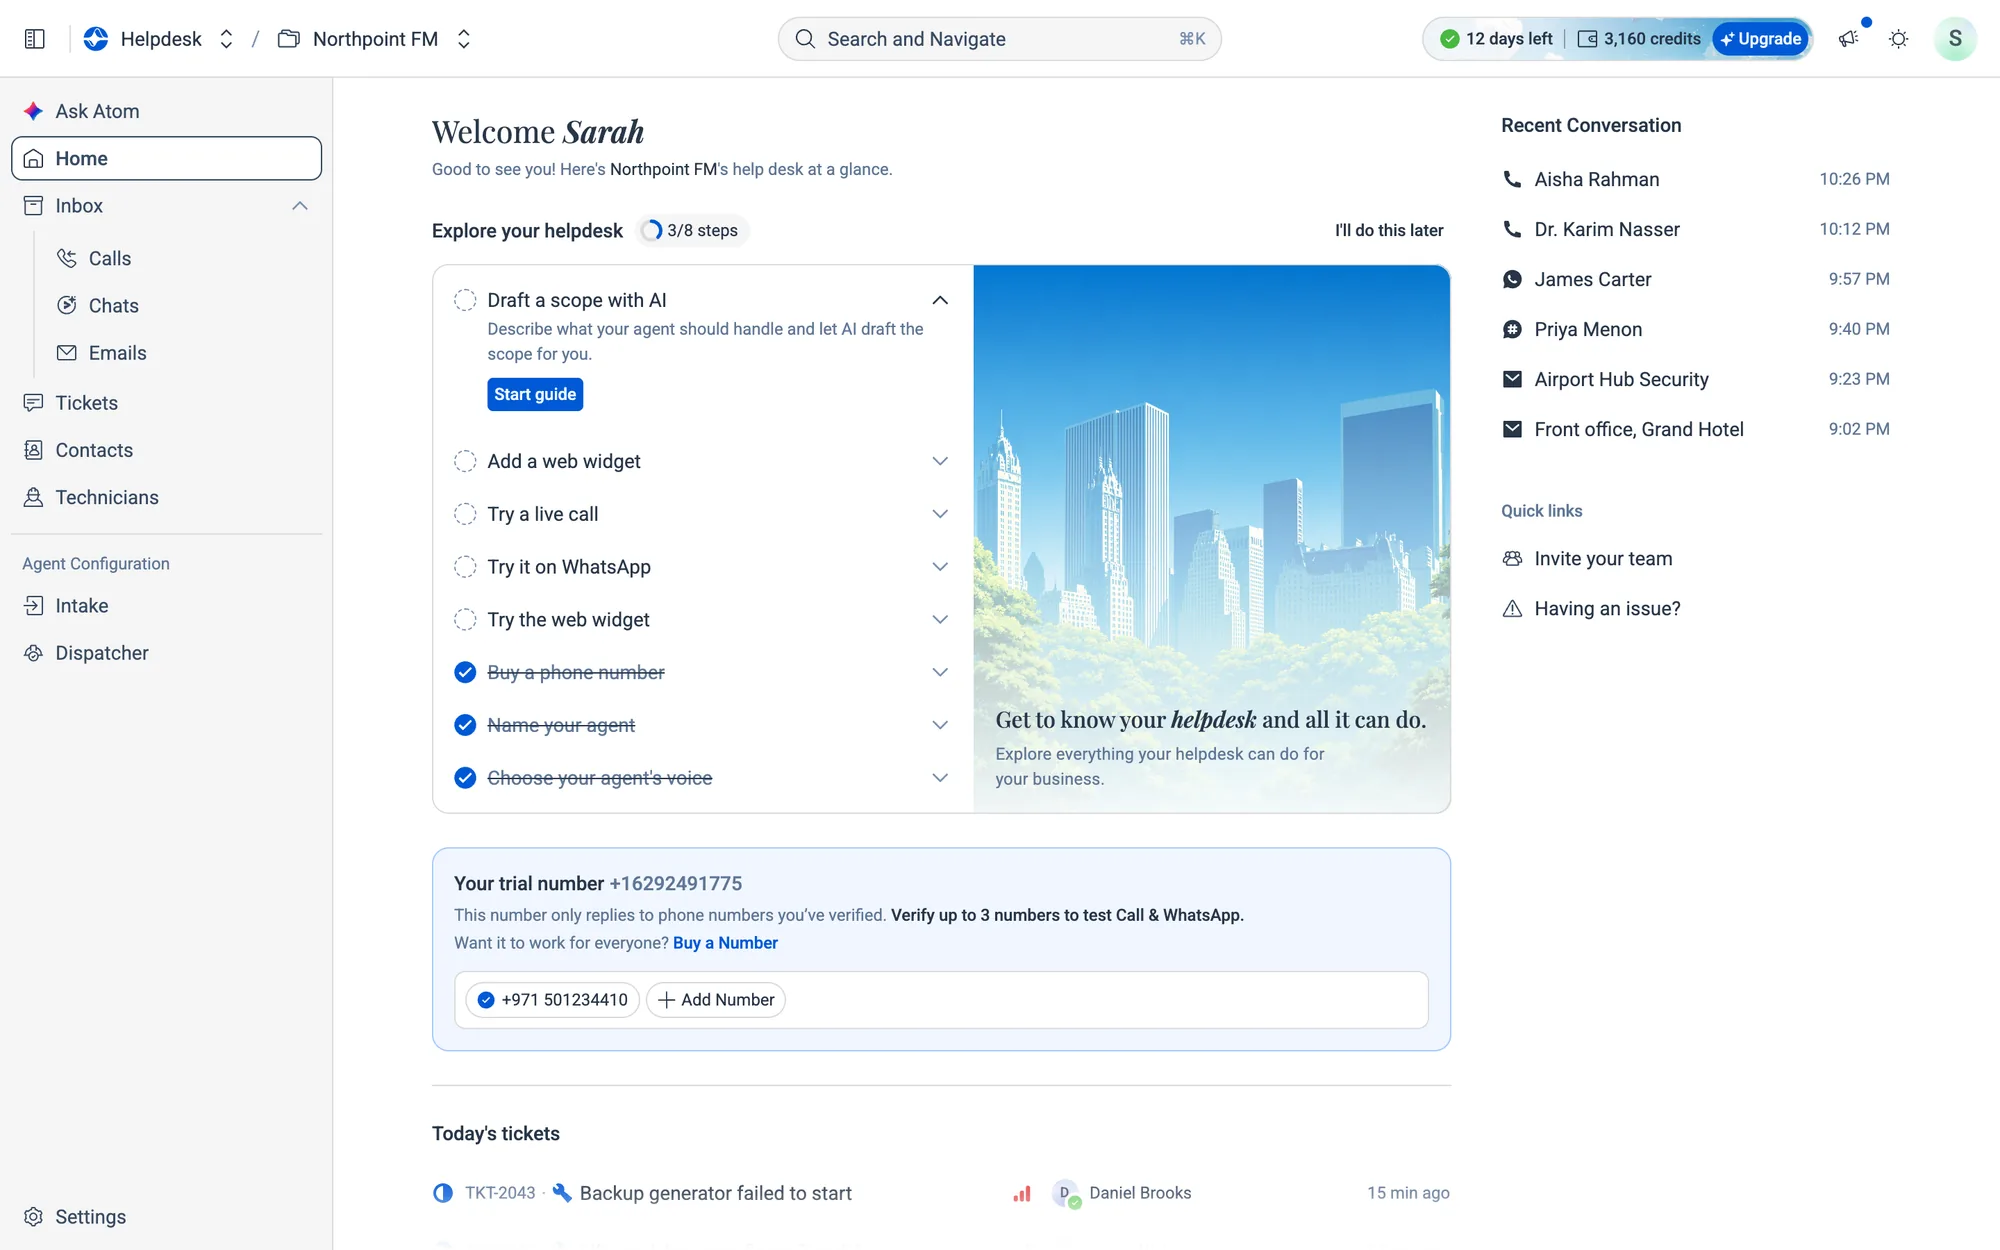Collapse the Draft a scope step chevron
Viewport: 2000px width, 1250px height.
coord(940,300)
